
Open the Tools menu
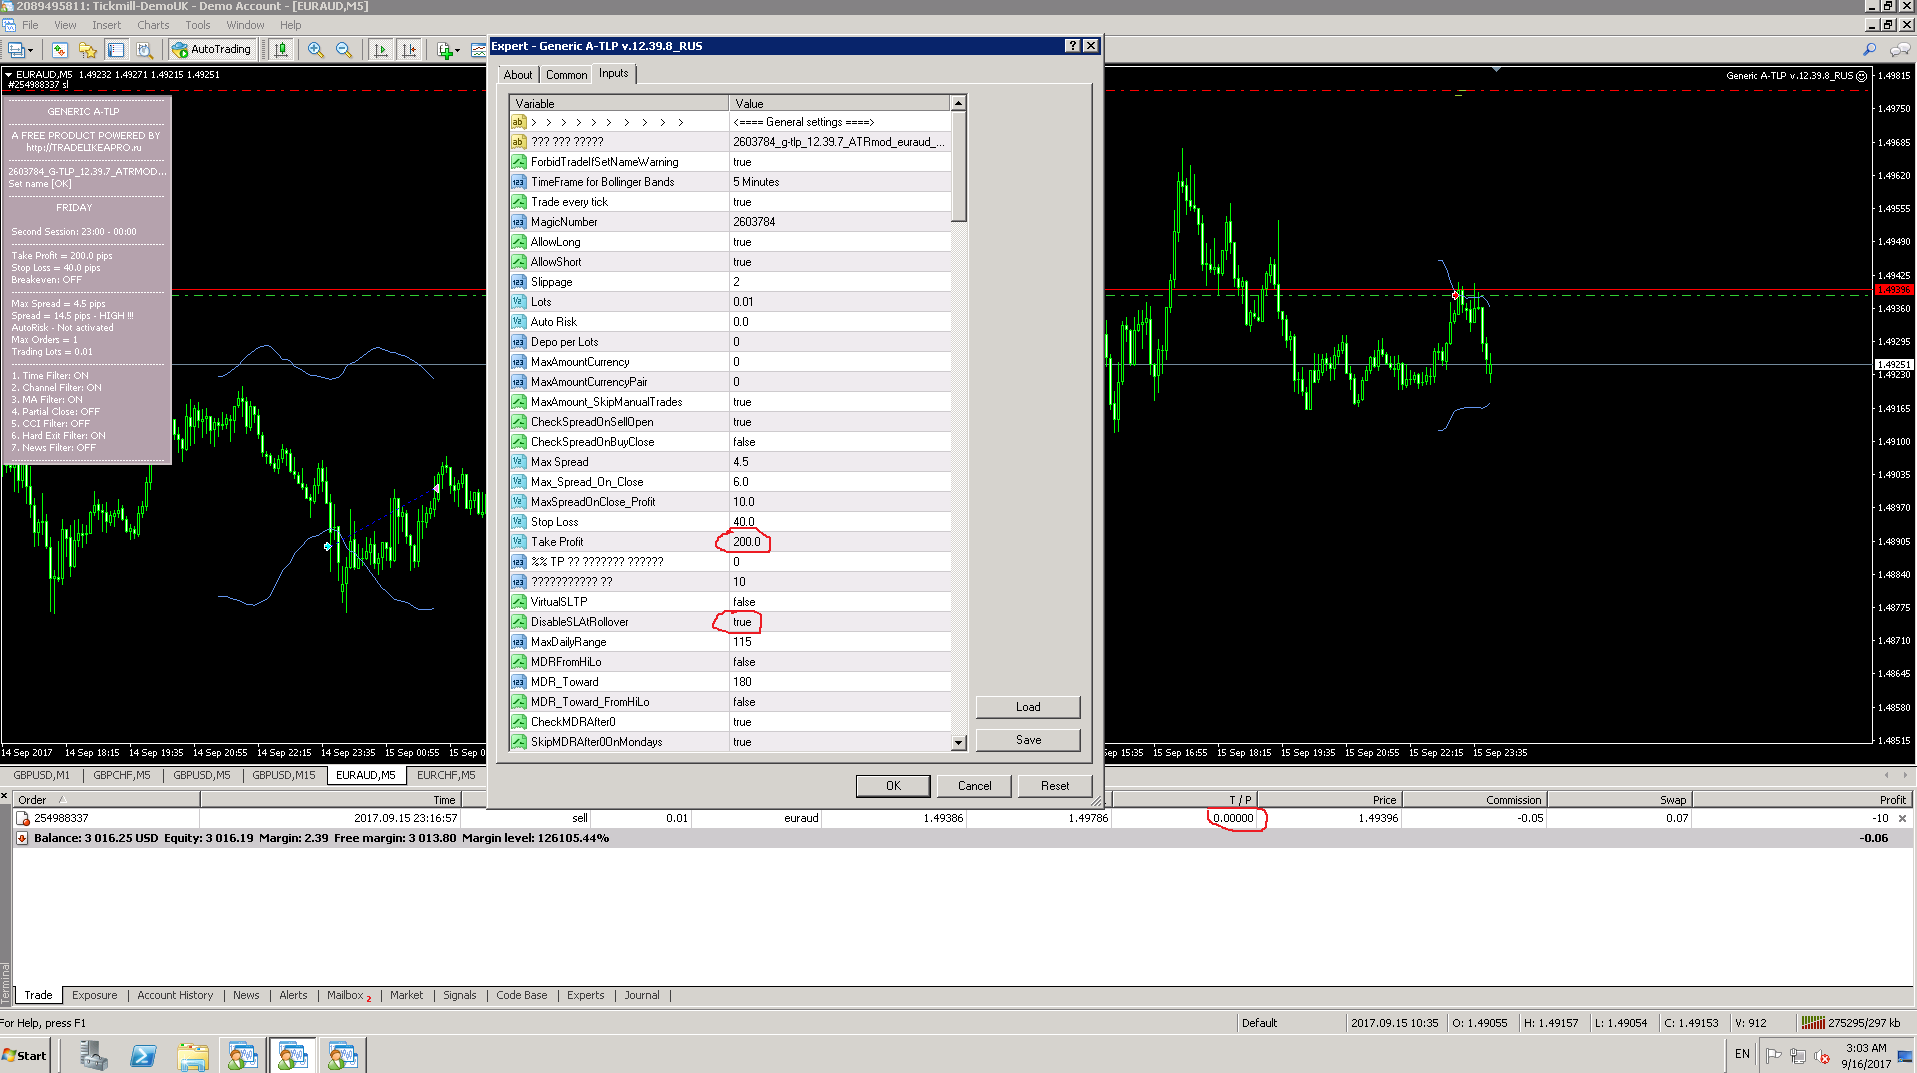click(198, 25)
